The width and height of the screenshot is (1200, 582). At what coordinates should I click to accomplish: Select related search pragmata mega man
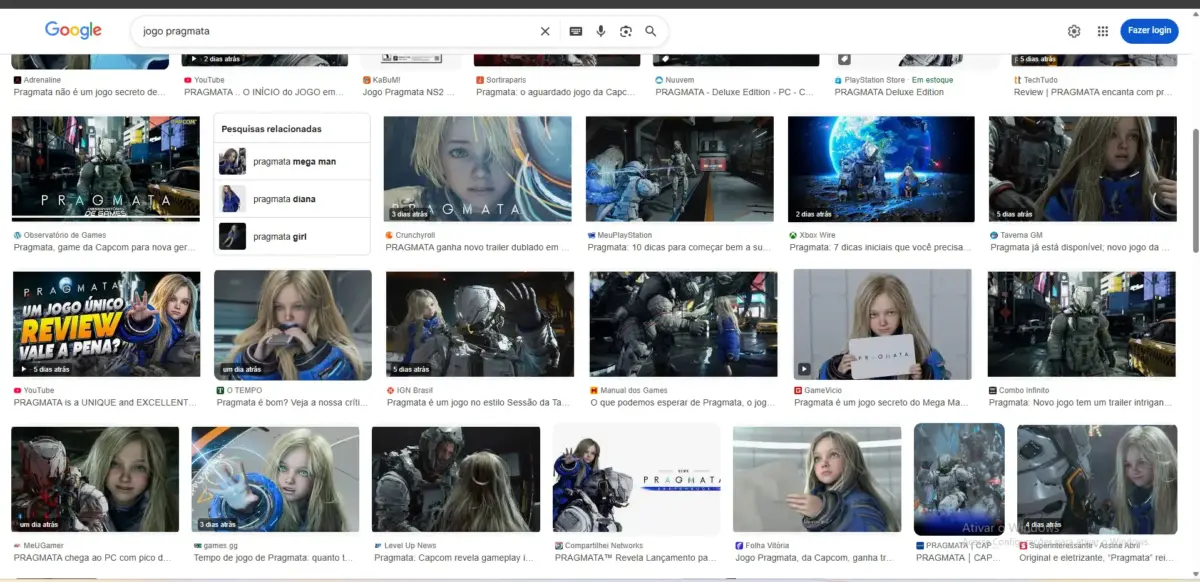[292, 161]
